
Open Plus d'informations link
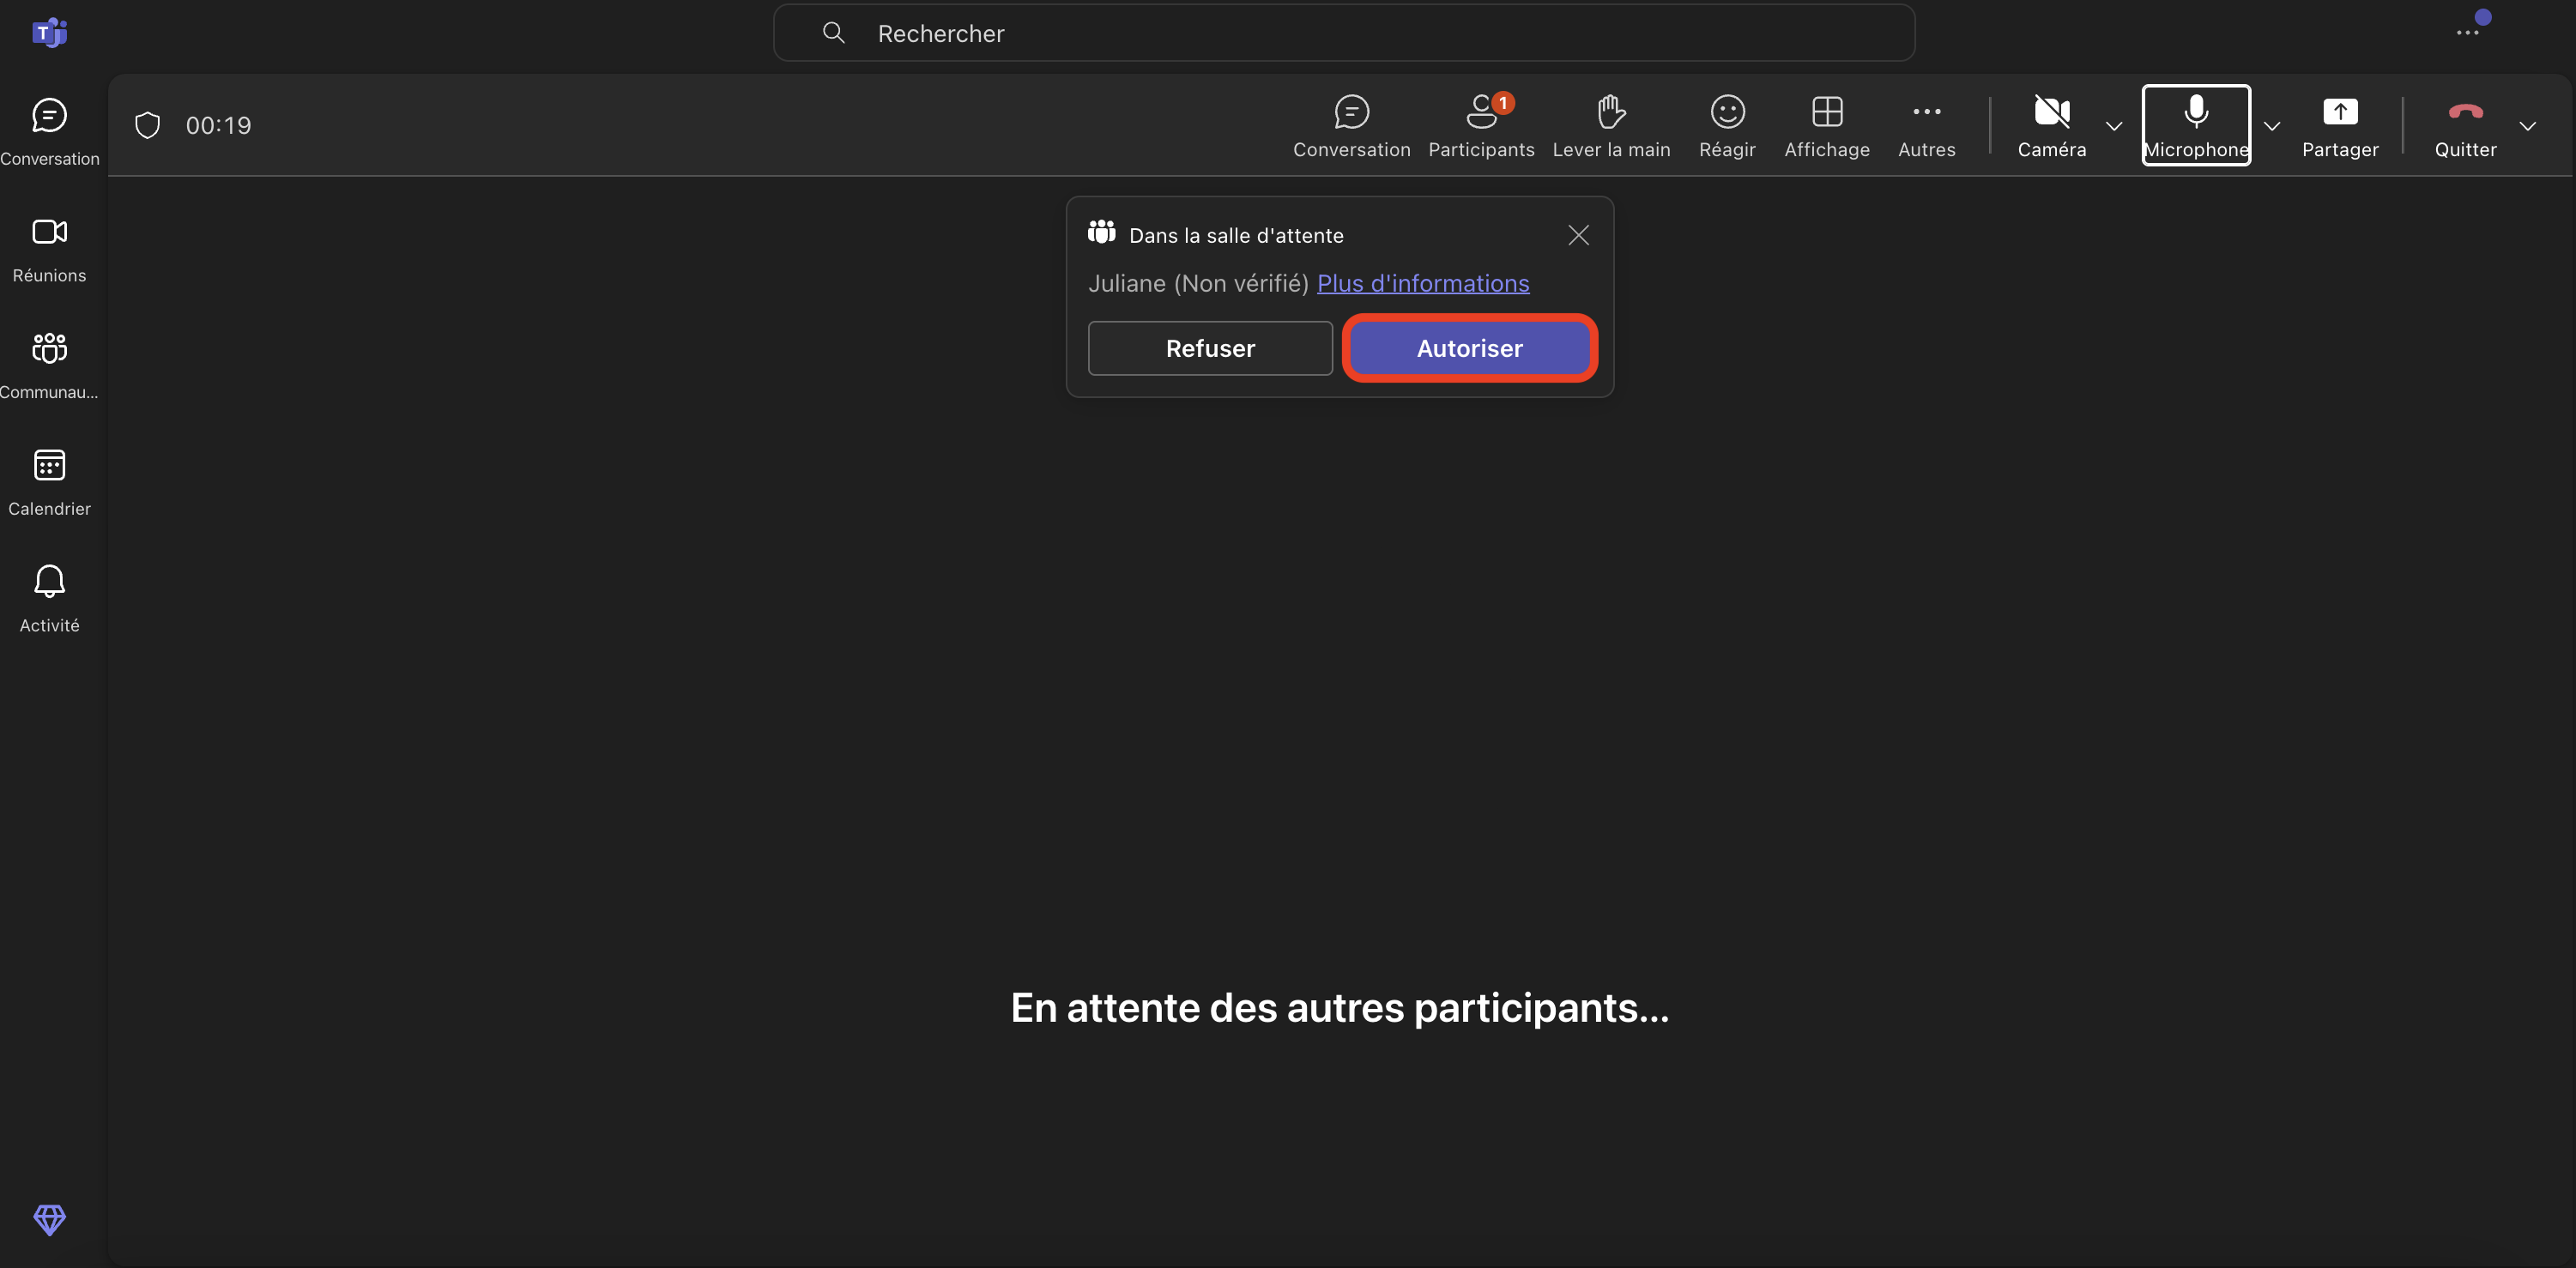tap(1422, 283)
